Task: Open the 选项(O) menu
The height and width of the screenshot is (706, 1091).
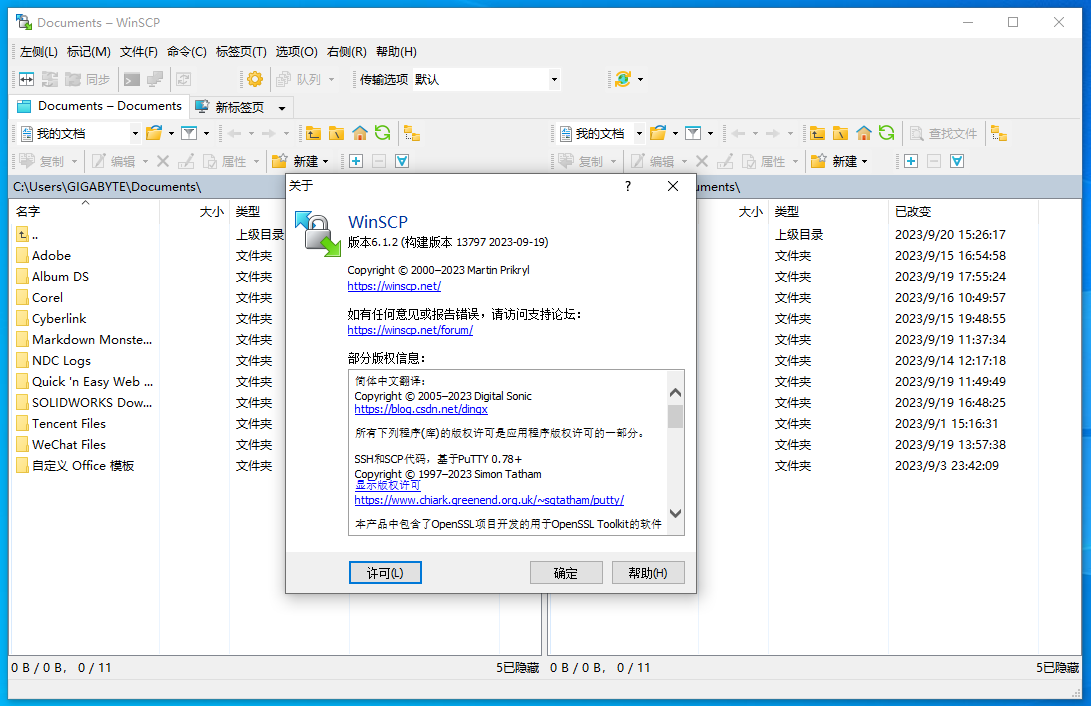Action: [x=296, y=52]
